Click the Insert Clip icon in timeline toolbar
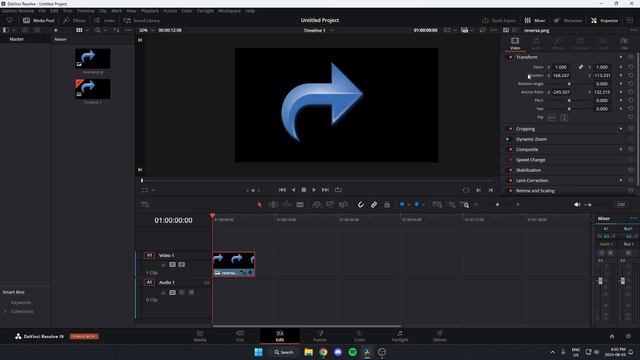This screenshot has height=360, width=640. coord(316,204)
